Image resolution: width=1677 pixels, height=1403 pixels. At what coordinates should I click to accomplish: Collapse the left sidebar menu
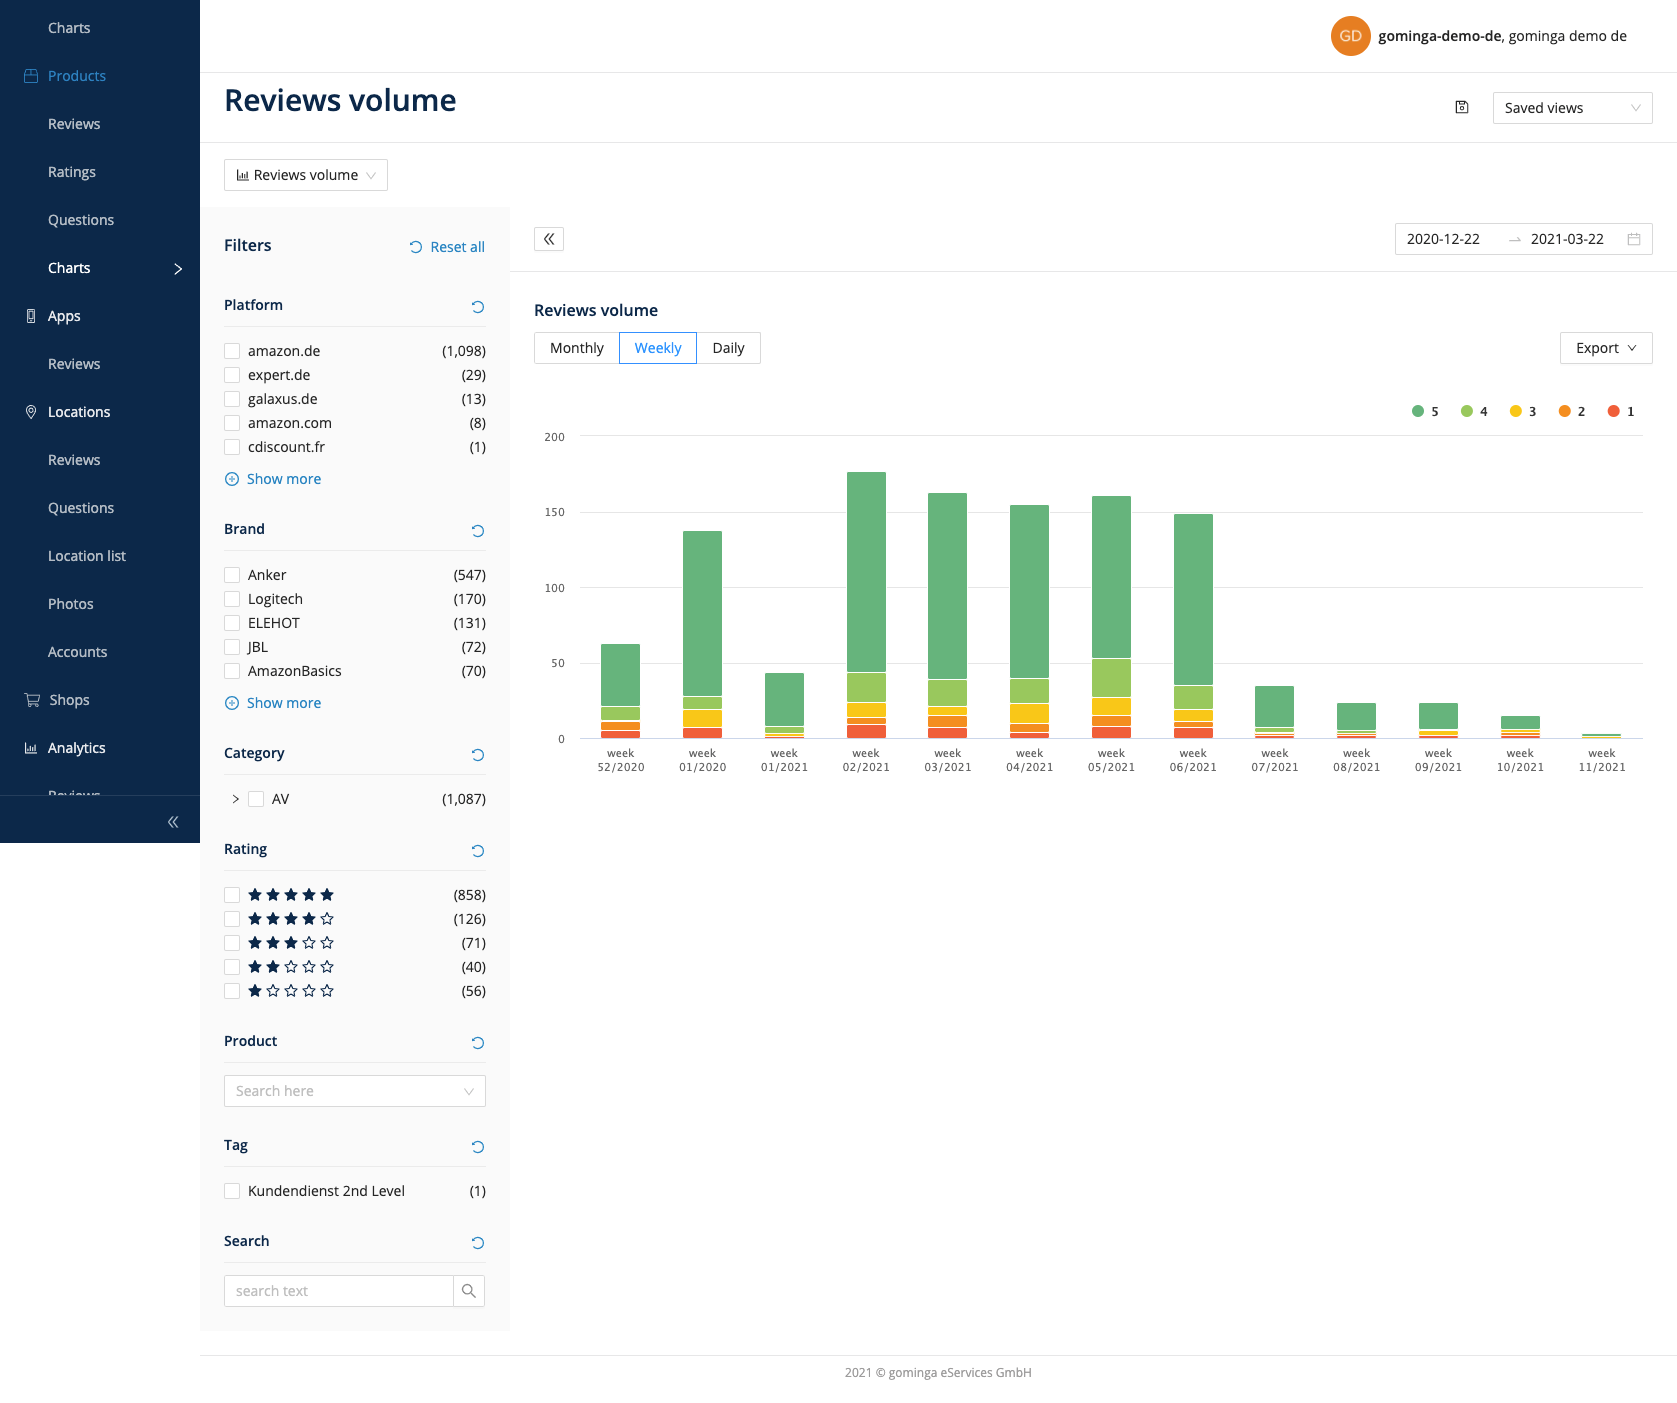tap(173, 822)
